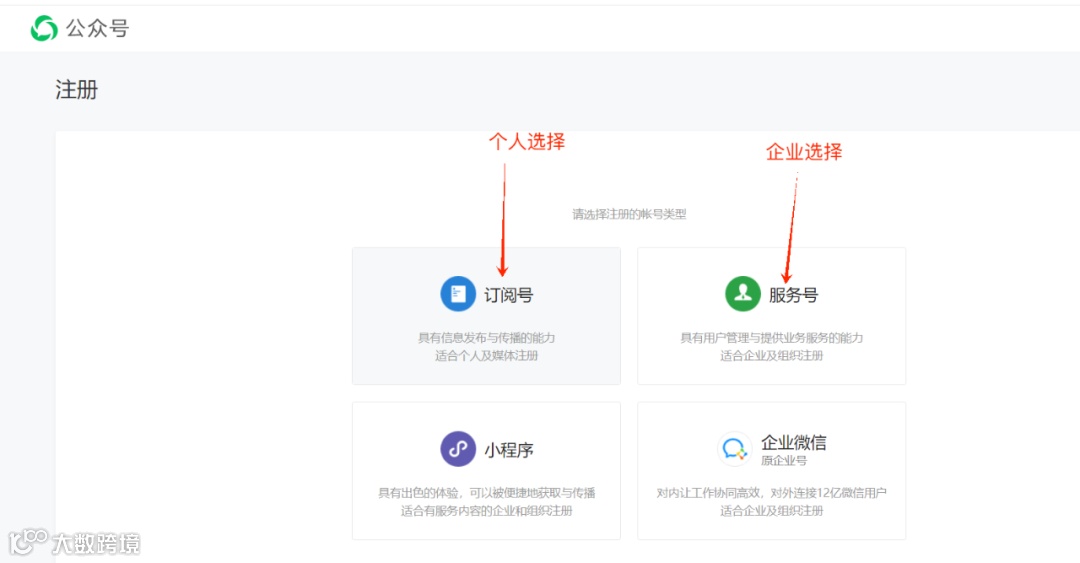The height and width of the screenshot is (563, 1080).
Task: Click text 对内让工作协同高效，对外连接12亿微信用户
Action: coord(771,493)
